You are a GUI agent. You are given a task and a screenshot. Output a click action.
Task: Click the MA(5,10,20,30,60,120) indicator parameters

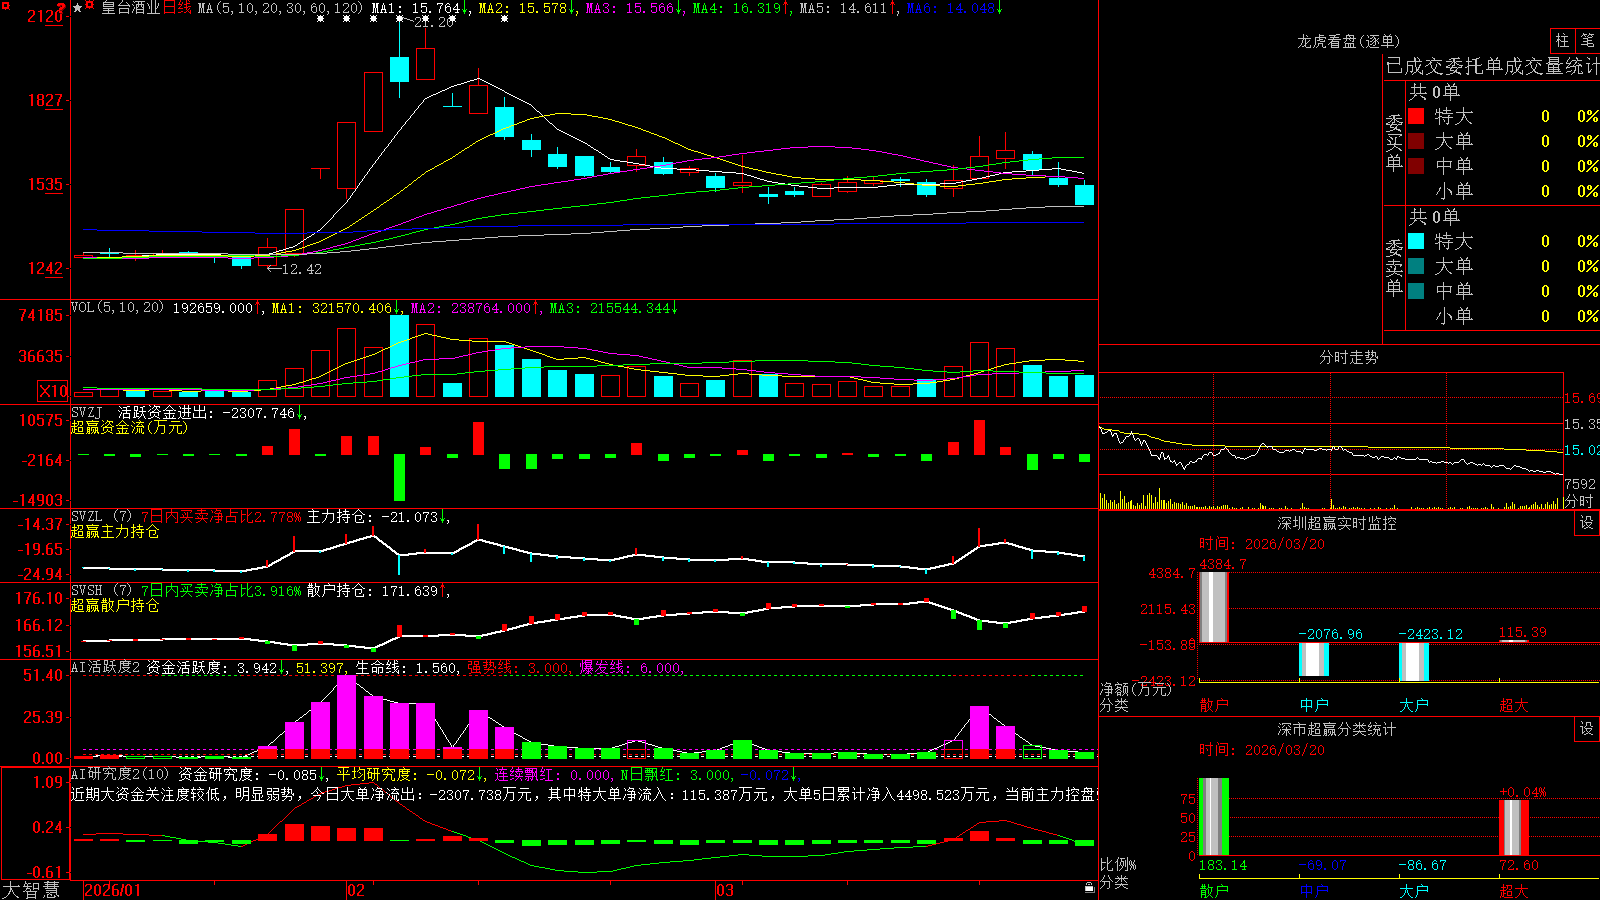point(280,8)
